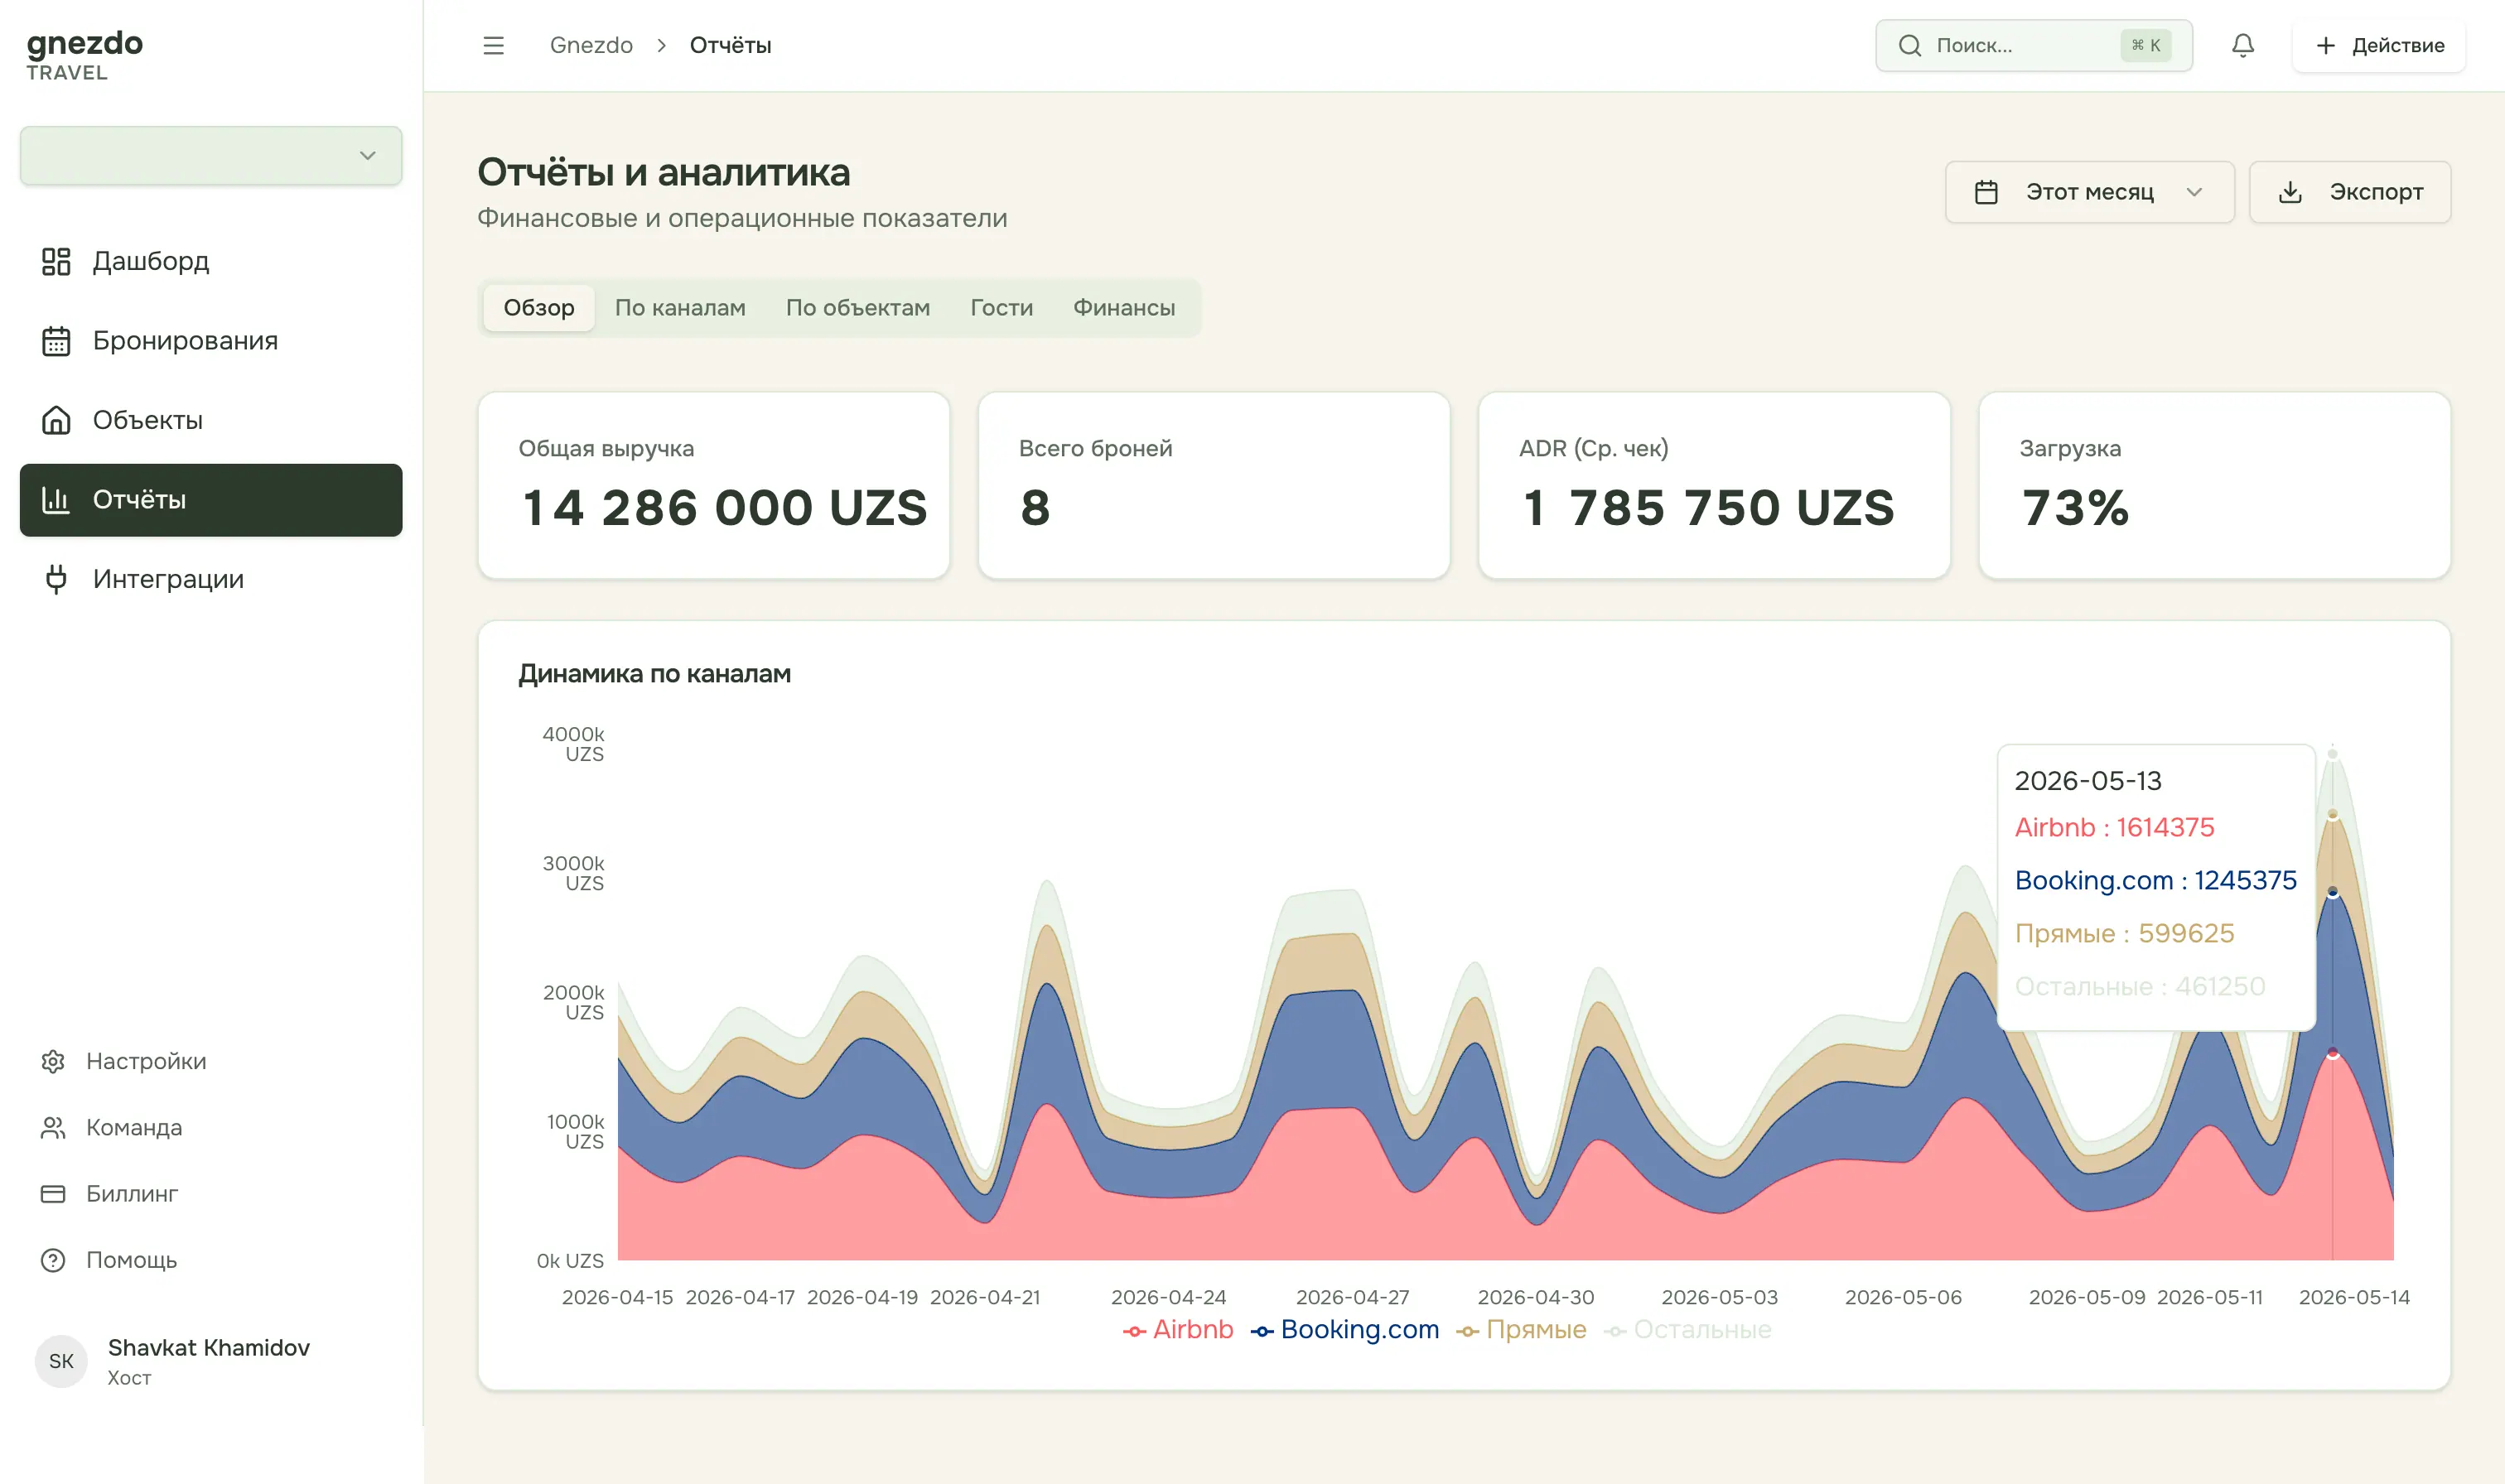
Task: Click the calendar icon in period selector
Action: 1986,192
